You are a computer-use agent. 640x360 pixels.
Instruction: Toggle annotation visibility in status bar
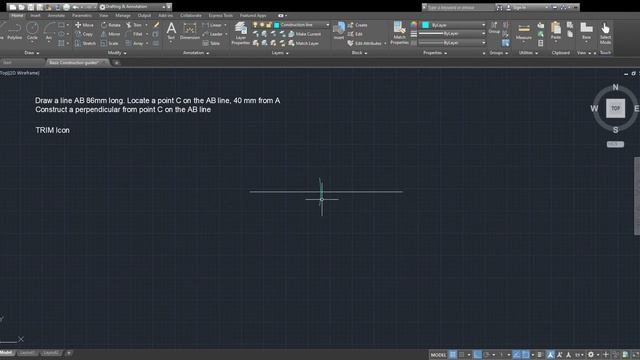(550, 355)
